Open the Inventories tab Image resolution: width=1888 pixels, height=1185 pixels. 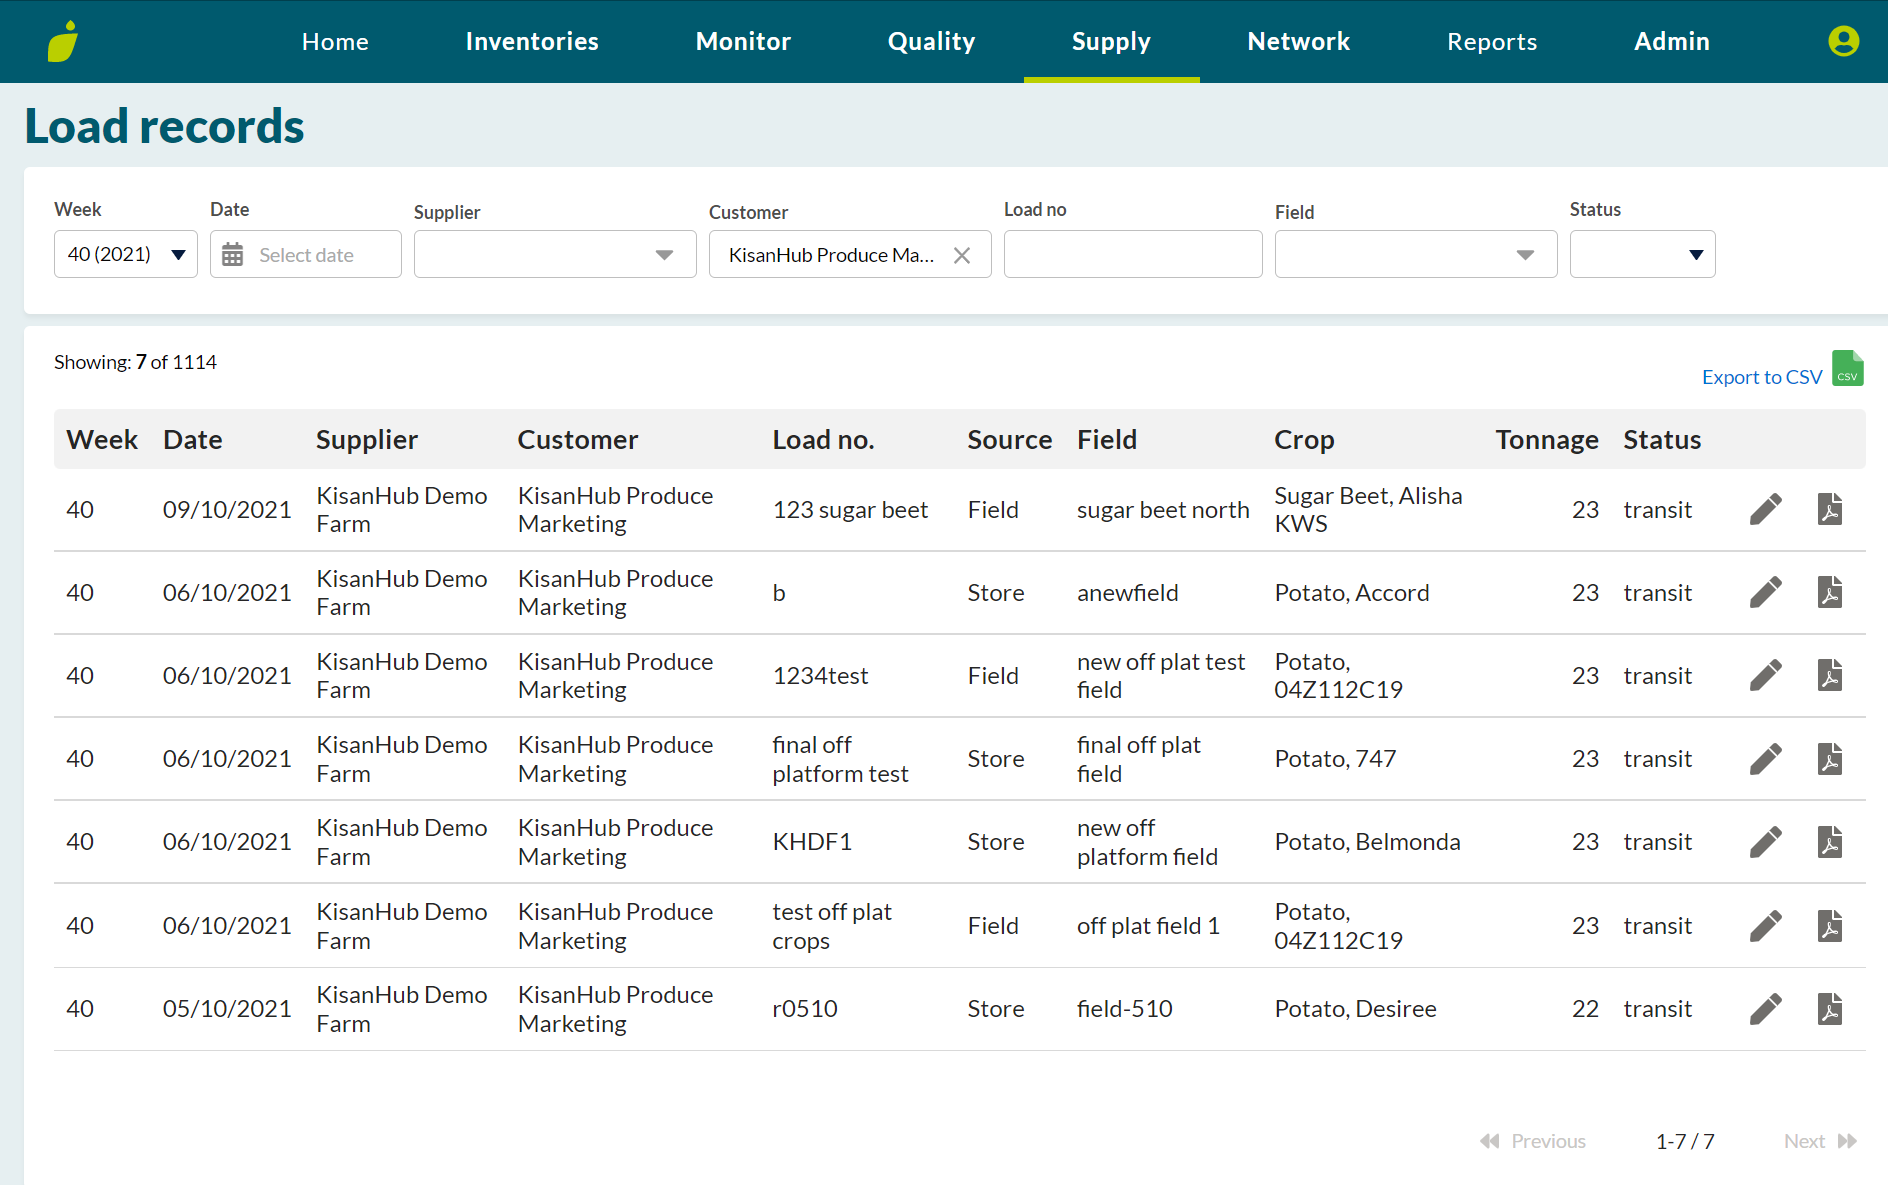coord(532,41)
